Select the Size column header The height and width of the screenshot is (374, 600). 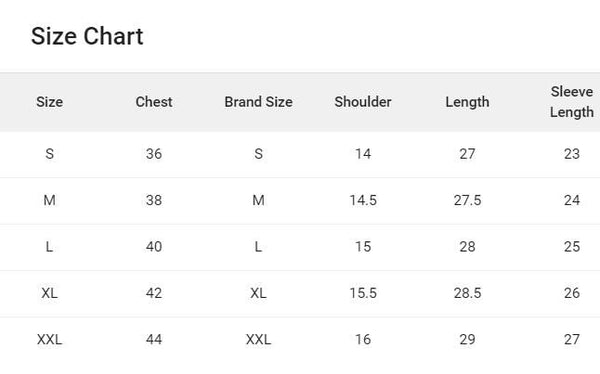click(50, 102)
